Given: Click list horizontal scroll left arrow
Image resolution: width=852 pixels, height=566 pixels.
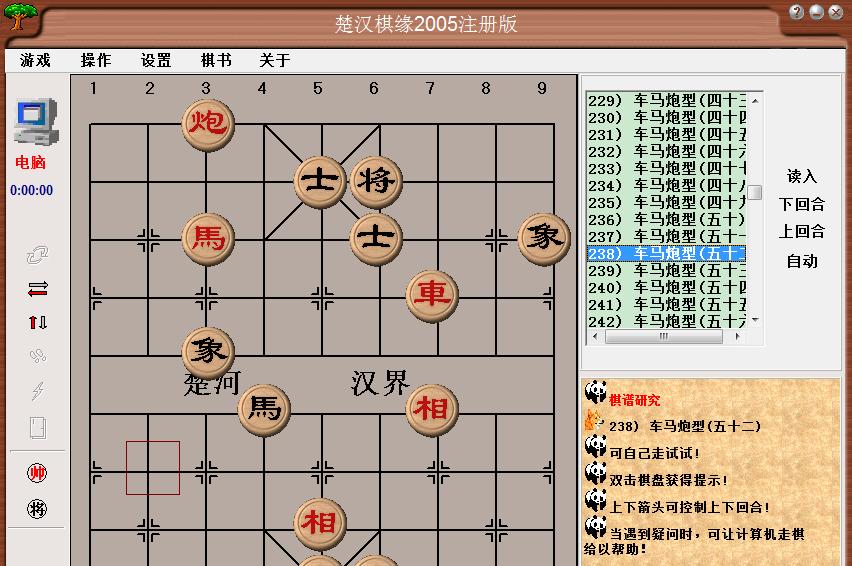Looking at the screenshot, I should (595, 337).
